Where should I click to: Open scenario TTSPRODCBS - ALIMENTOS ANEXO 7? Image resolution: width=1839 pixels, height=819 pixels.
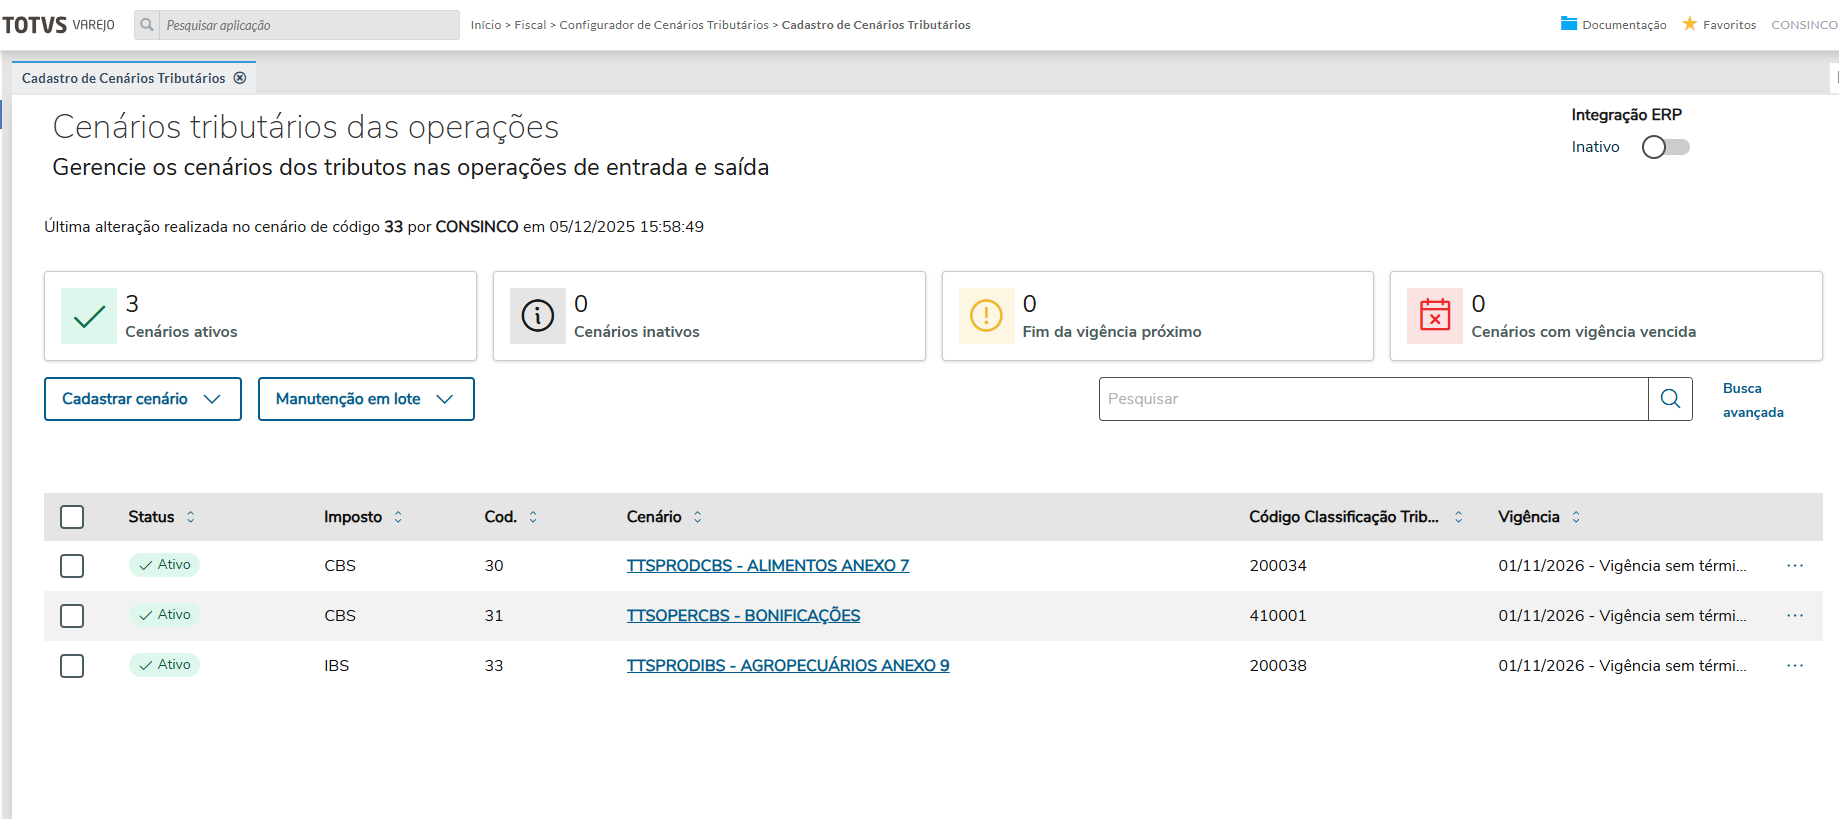point(768,566)
